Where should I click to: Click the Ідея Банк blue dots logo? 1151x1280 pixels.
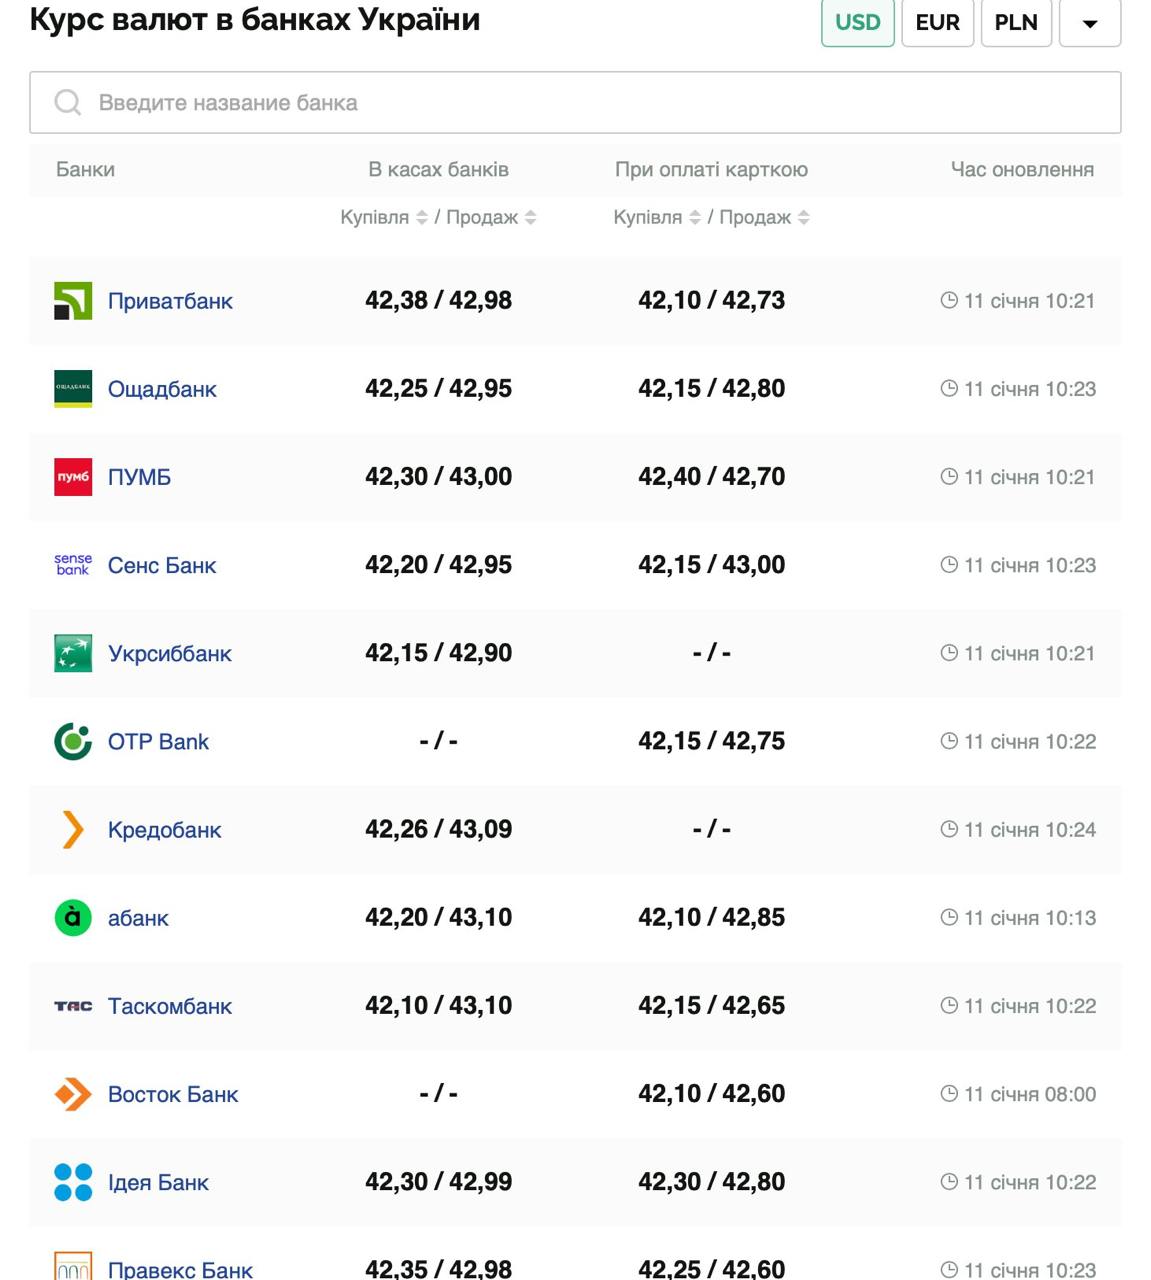click(73, 1182)
